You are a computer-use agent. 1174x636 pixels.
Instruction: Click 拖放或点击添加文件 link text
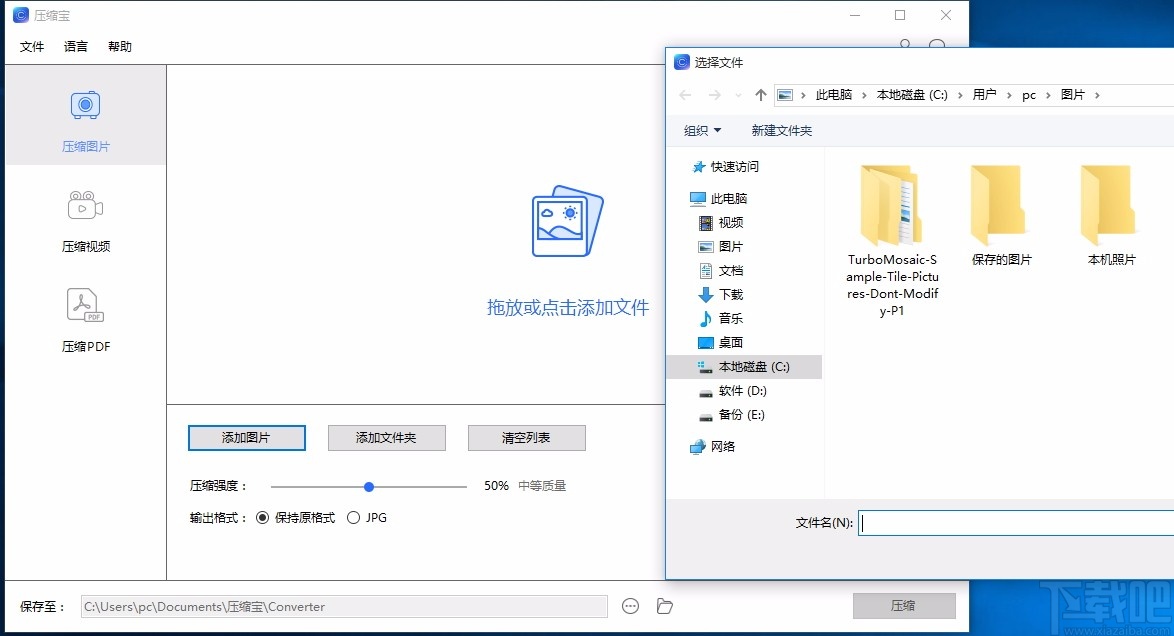click(568, 308)
